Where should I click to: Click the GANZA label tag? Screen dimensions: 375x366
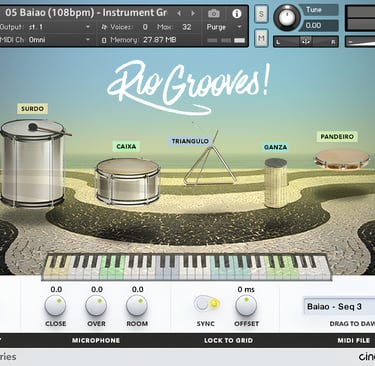point(275,147)
